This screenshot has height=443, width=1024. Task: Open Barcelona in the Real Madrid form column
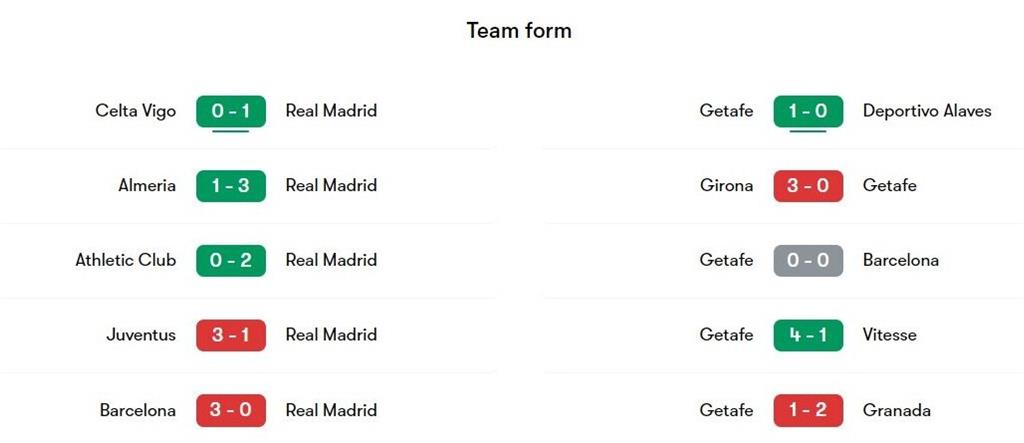pyautogui.click(x=137, y=410)
